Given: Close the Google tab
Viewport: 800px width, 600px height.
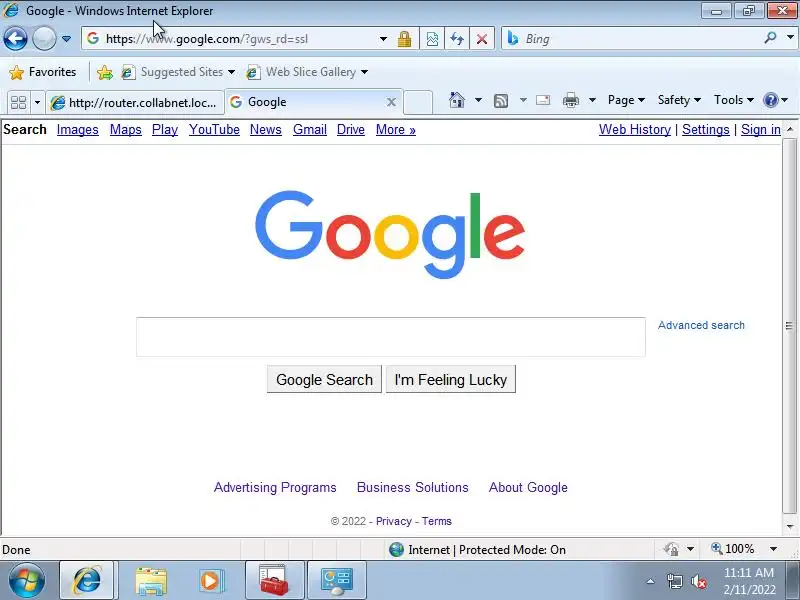Looking at the screenshot, I should (x=391, y=102).
